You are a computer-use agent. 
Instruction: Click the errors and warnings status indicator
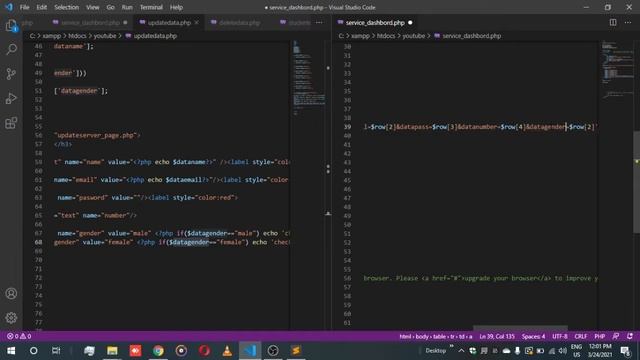[x=19, y=336]
